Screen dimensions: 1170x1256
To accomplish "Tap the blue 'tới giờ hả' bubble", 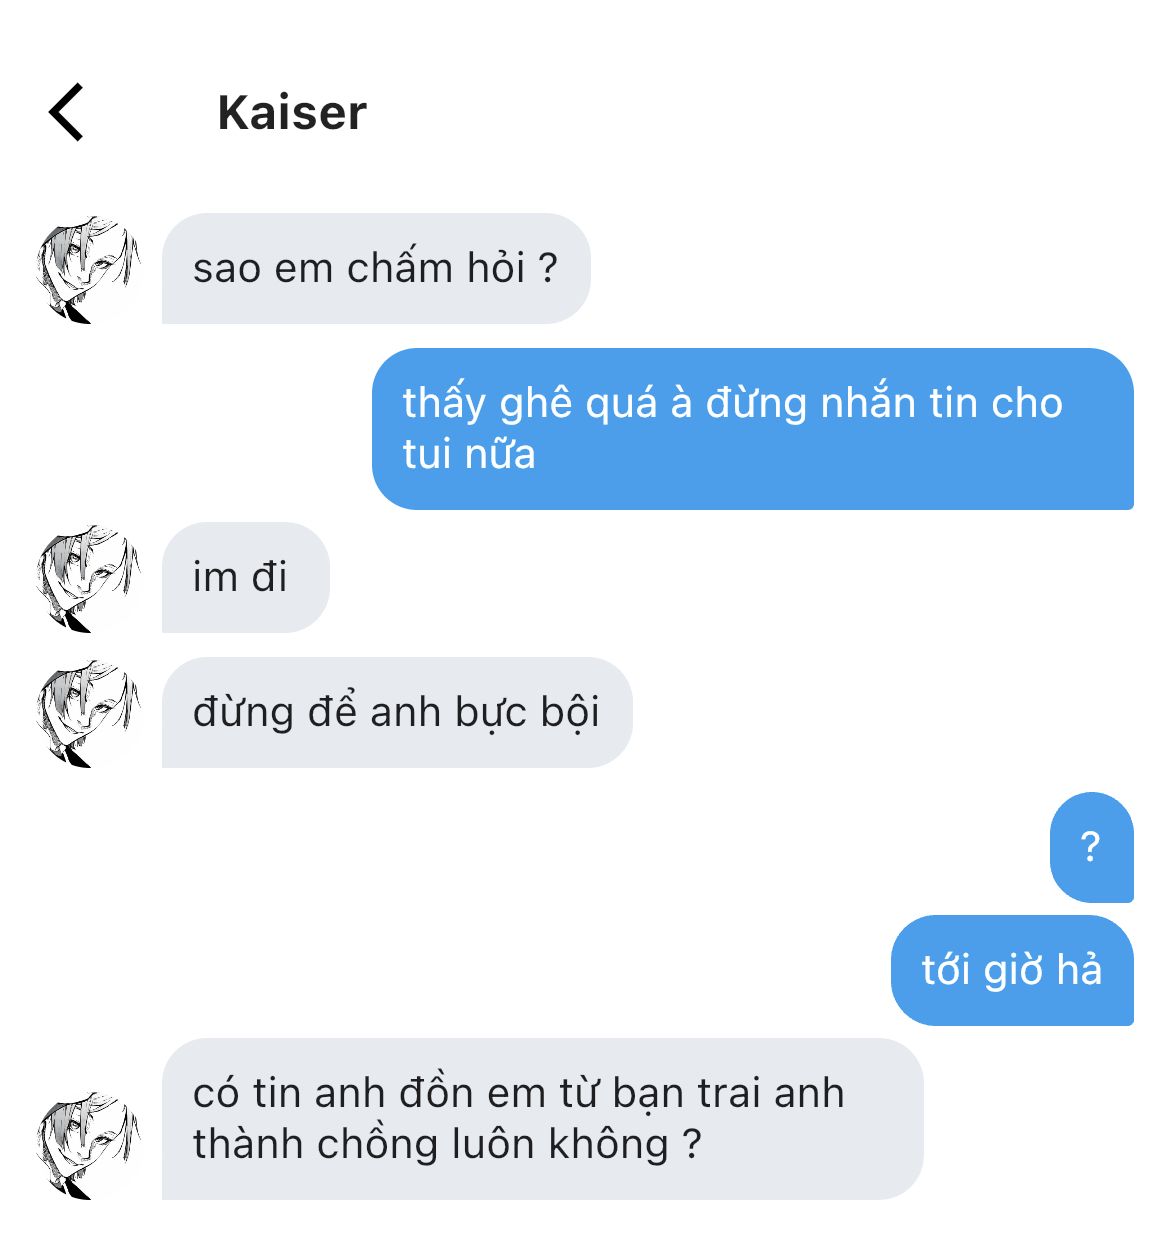I will pyautogui.click(x=1012, y=970).
